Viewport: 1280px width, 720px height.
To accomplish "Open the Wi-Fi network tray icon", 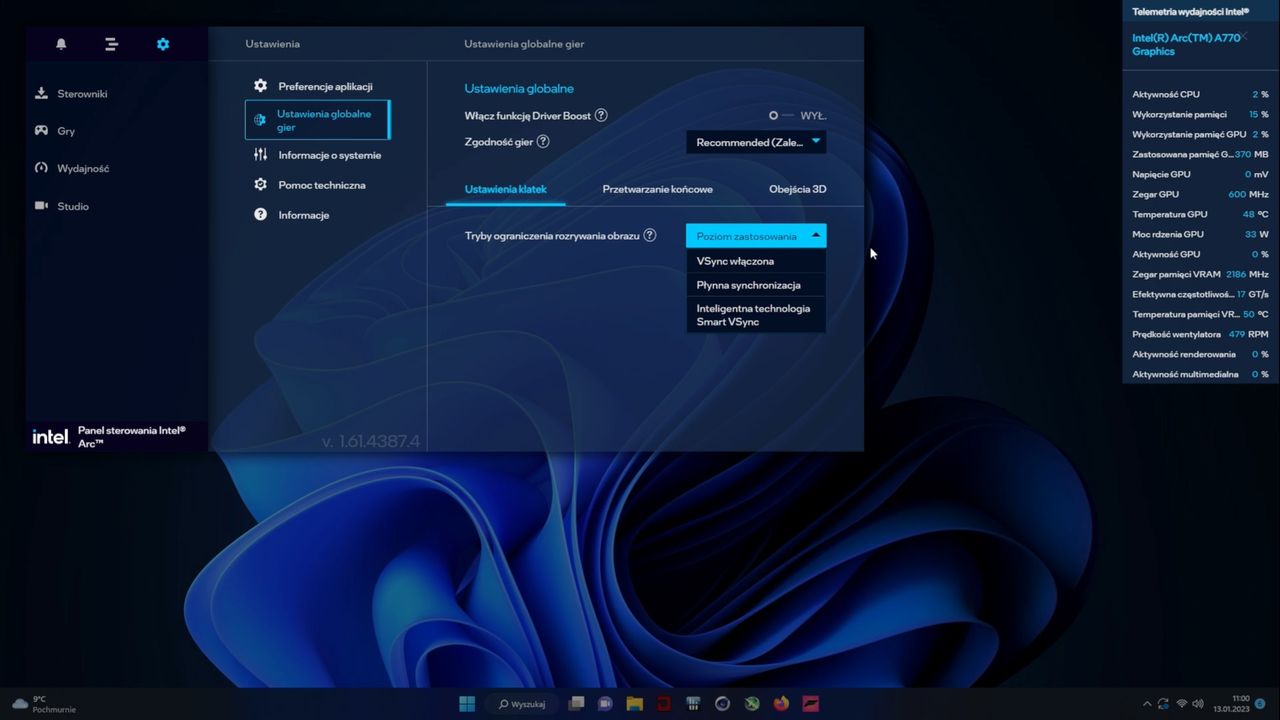I will tap(1182, 704).
